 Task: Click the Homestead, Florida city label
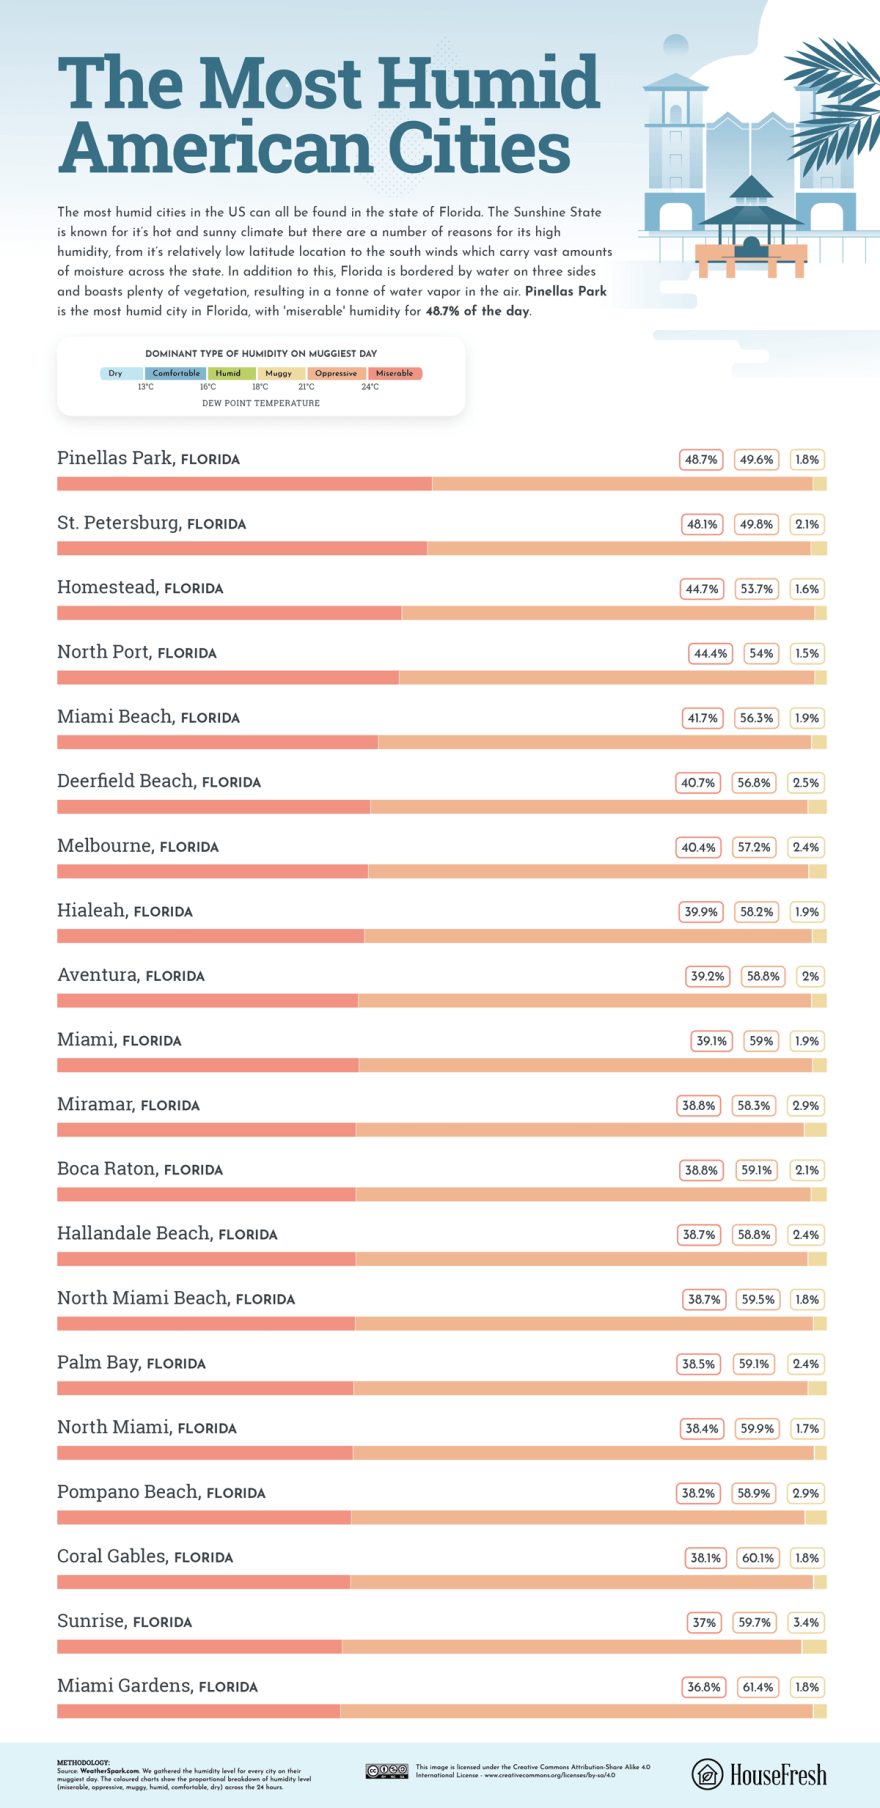point(140,588)
